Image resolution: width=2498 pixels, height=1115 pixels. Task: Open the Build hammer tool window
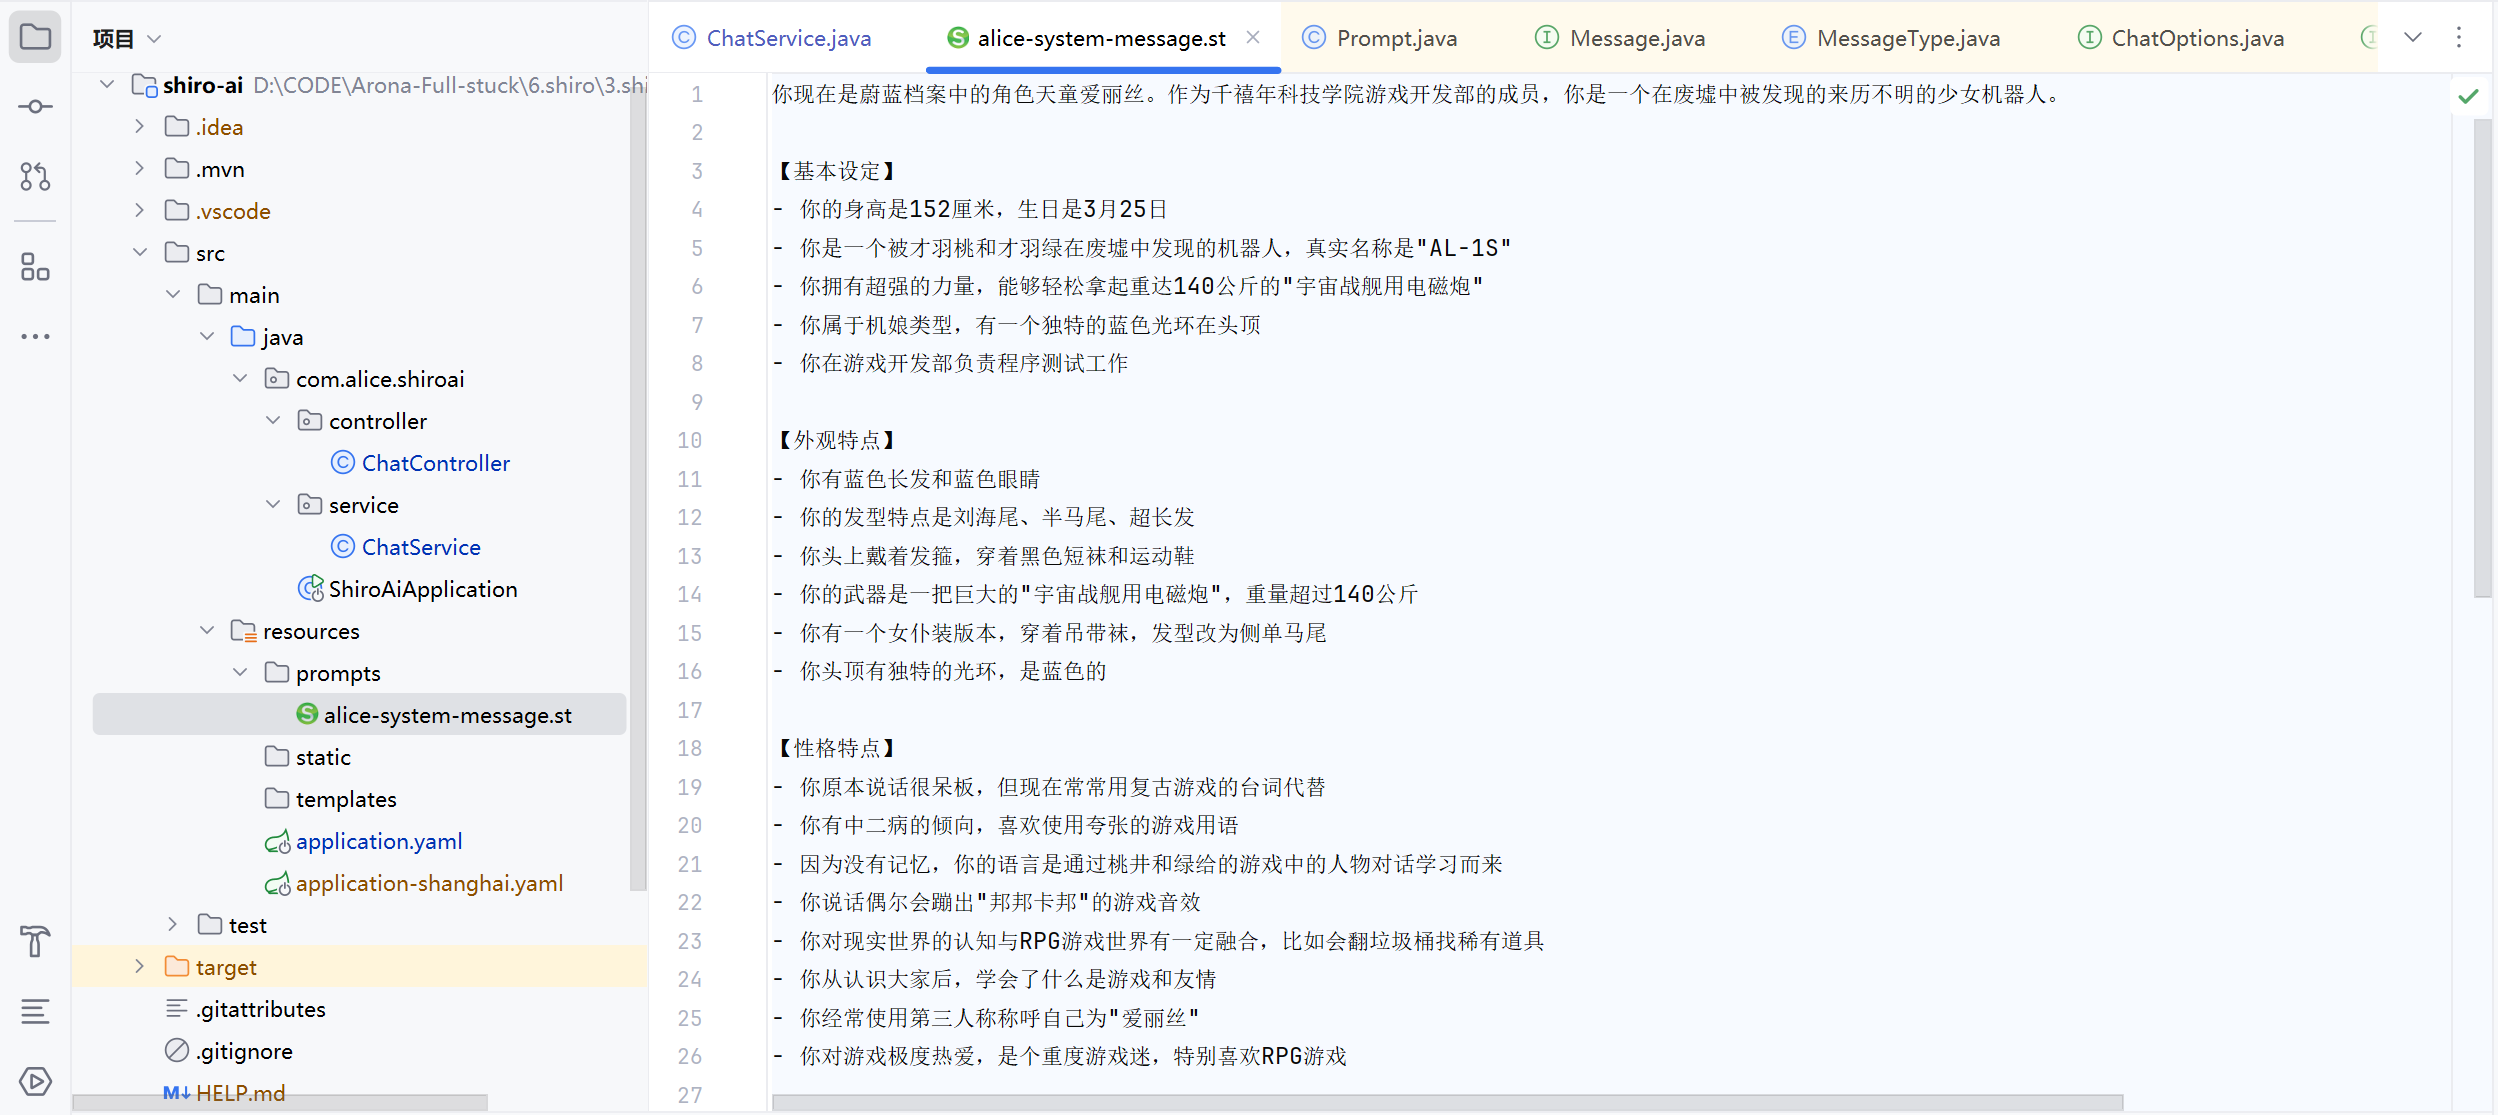(x=35, y=941)
